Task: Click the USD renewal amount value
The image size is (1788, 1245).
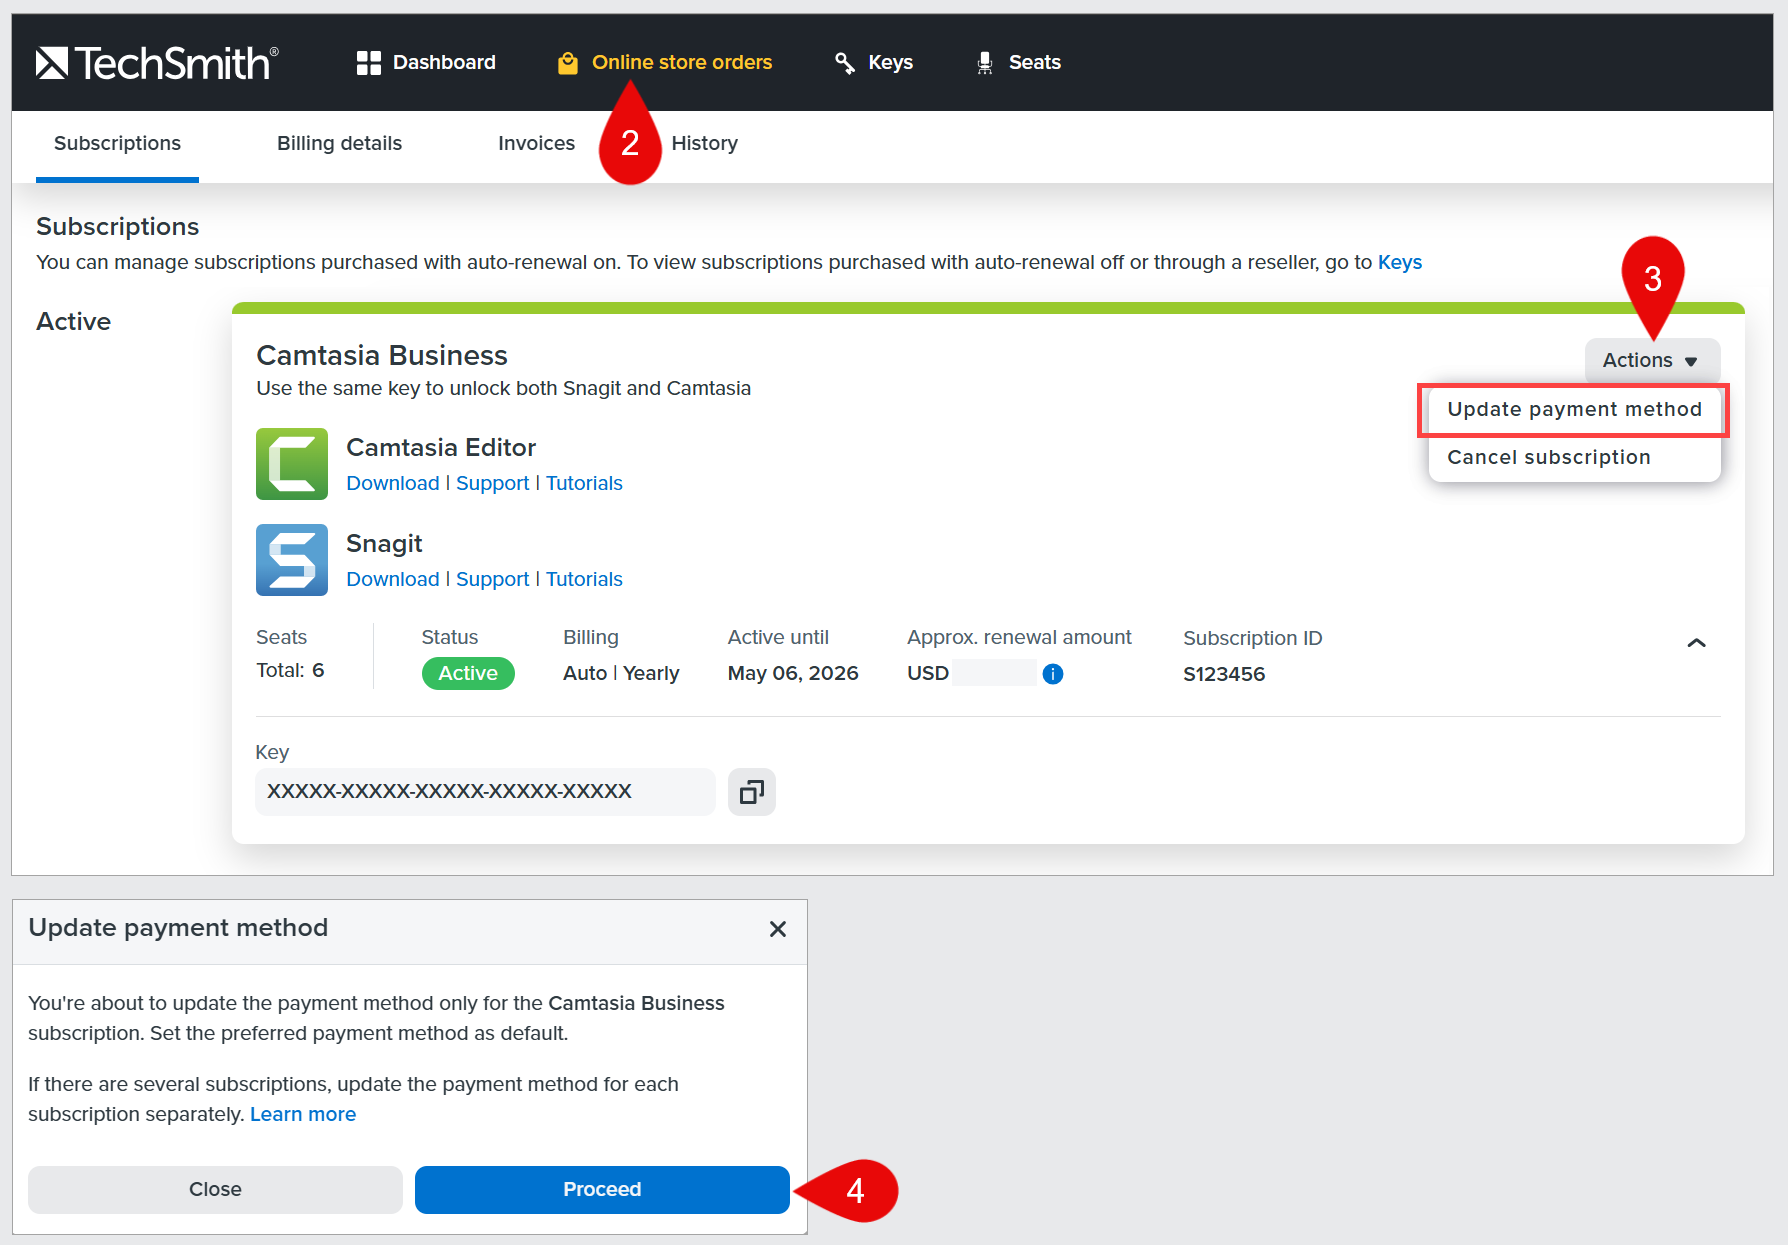Action: pos(972,674)
